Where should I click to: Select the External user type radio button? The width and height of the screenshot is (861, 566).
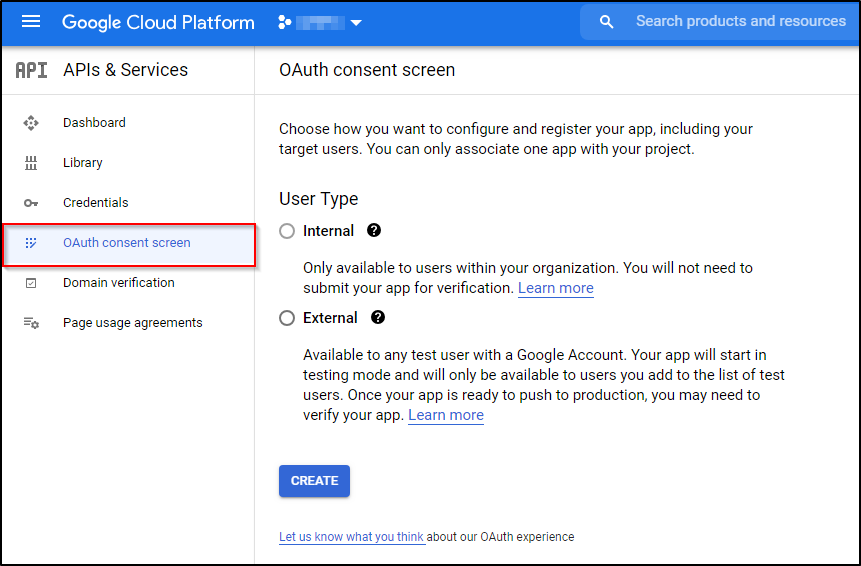click(x=287, y=318)
